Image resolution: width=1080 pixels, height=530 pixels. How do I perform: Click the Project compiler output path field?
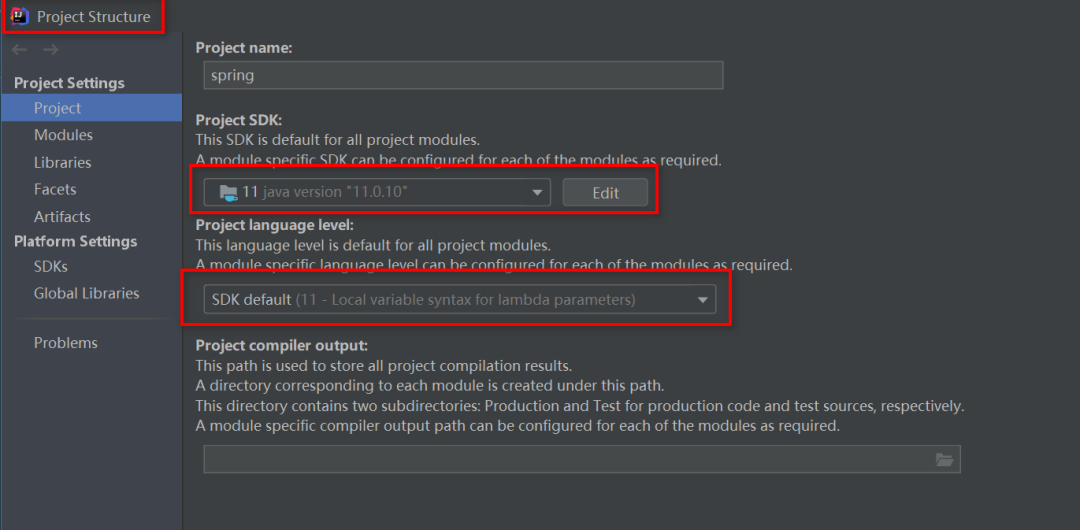tap(566, 459)
